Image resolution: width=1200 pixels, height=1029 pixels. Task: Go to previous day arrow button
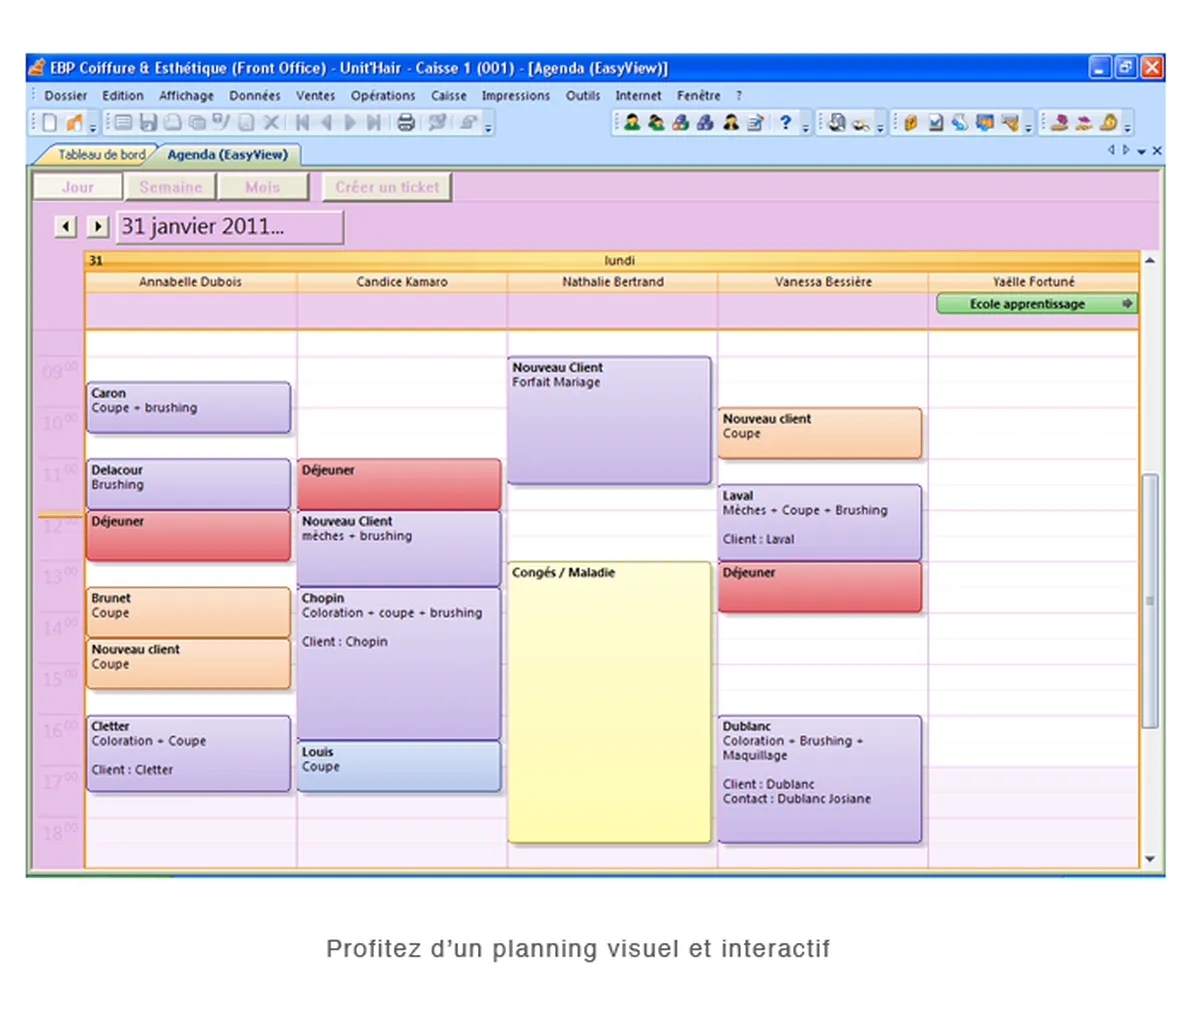66,227
